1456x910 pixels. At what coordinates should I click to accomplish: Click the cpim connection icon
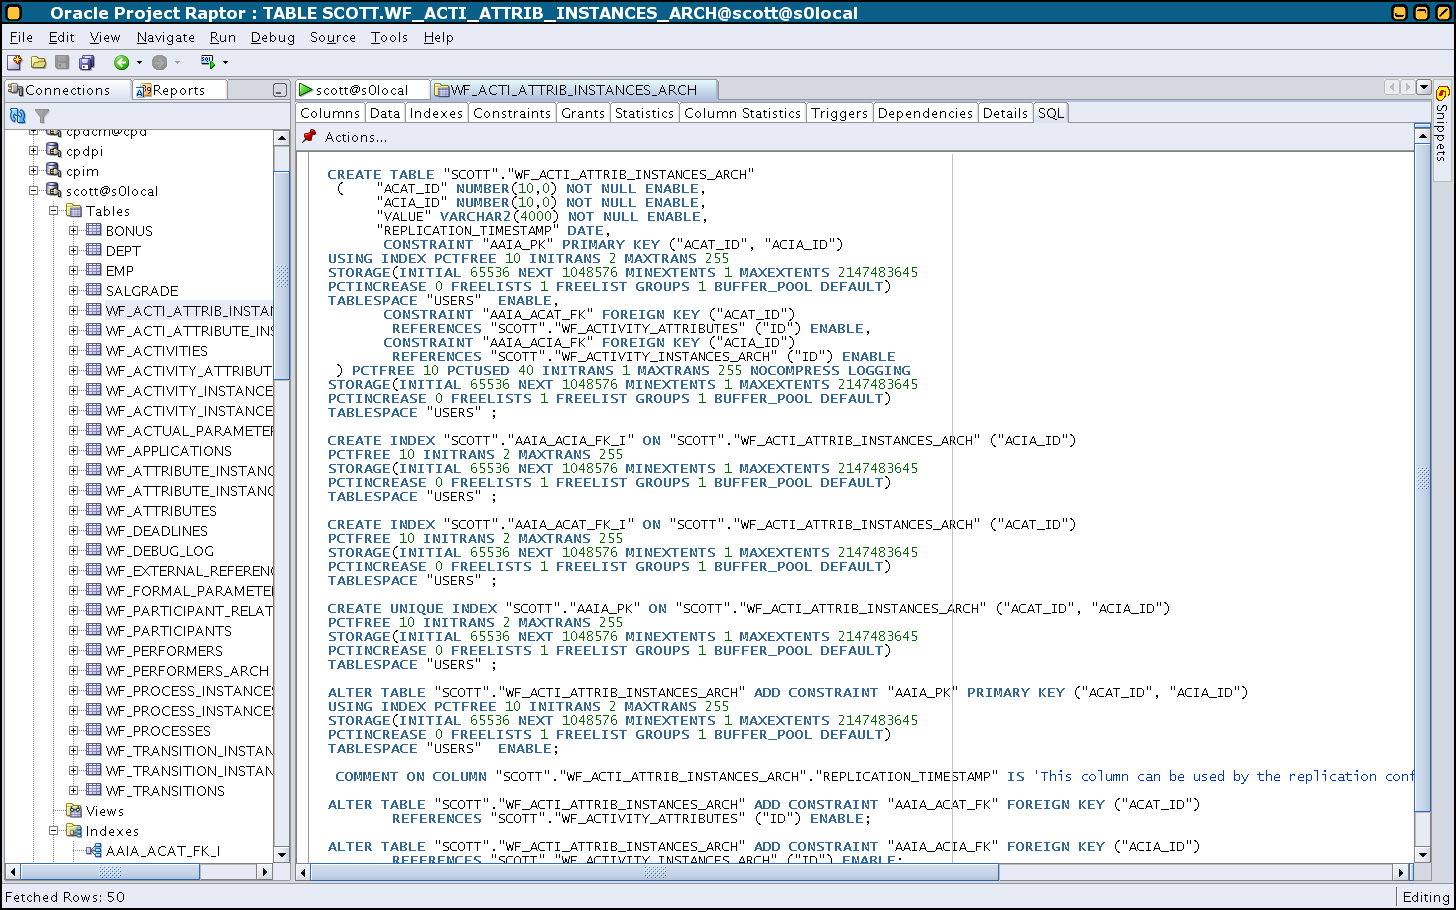tap(54, 171)
